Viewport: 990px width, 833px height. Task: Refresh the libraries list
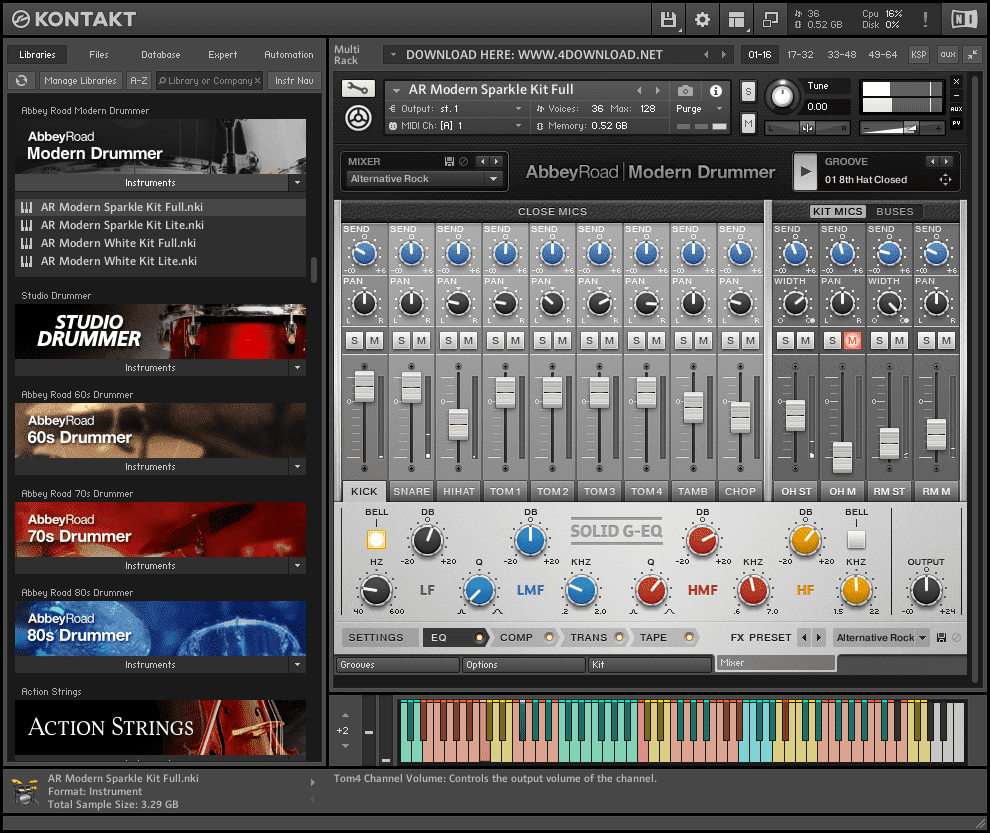point(22,80)
